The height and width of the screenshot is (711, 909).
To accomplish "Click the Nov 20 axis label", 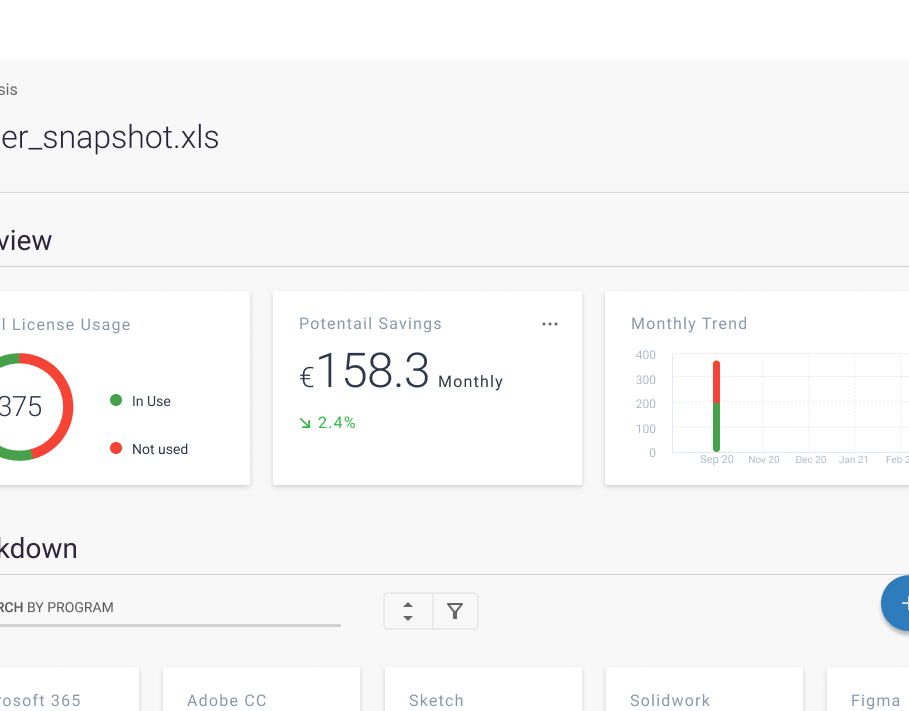I will point(763,459).
